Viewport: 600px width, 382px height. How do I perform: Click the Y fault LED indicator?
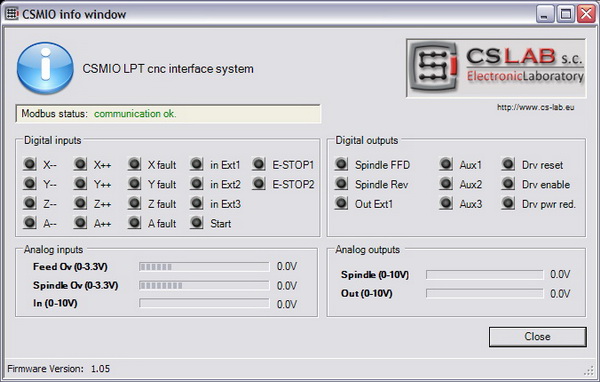coord(134,183)
